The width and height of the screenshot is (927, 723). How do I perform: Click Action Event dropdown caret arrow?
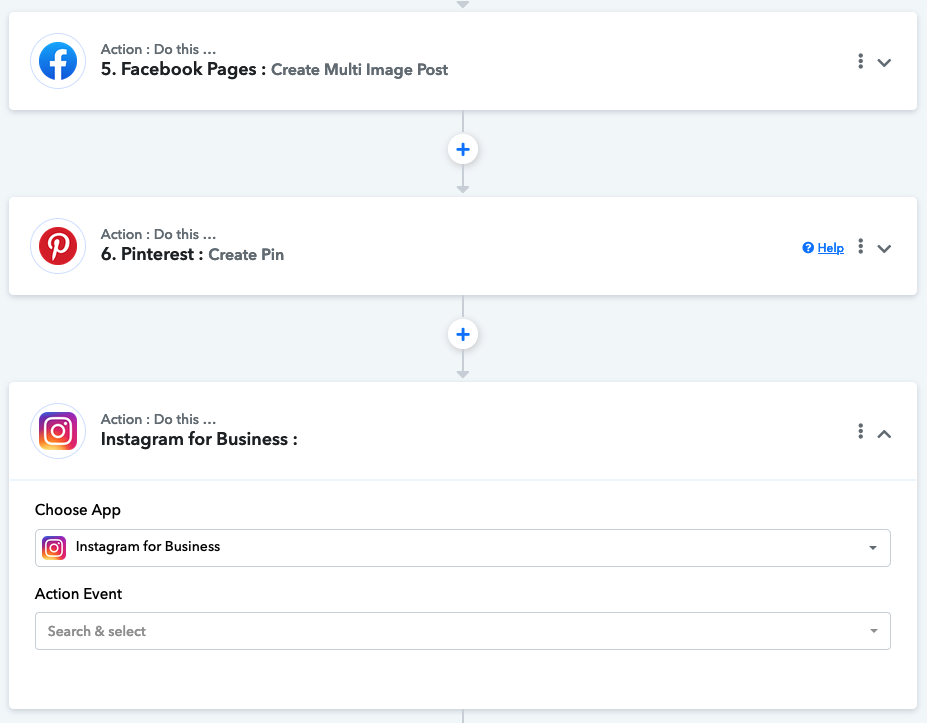click(873, 631)
